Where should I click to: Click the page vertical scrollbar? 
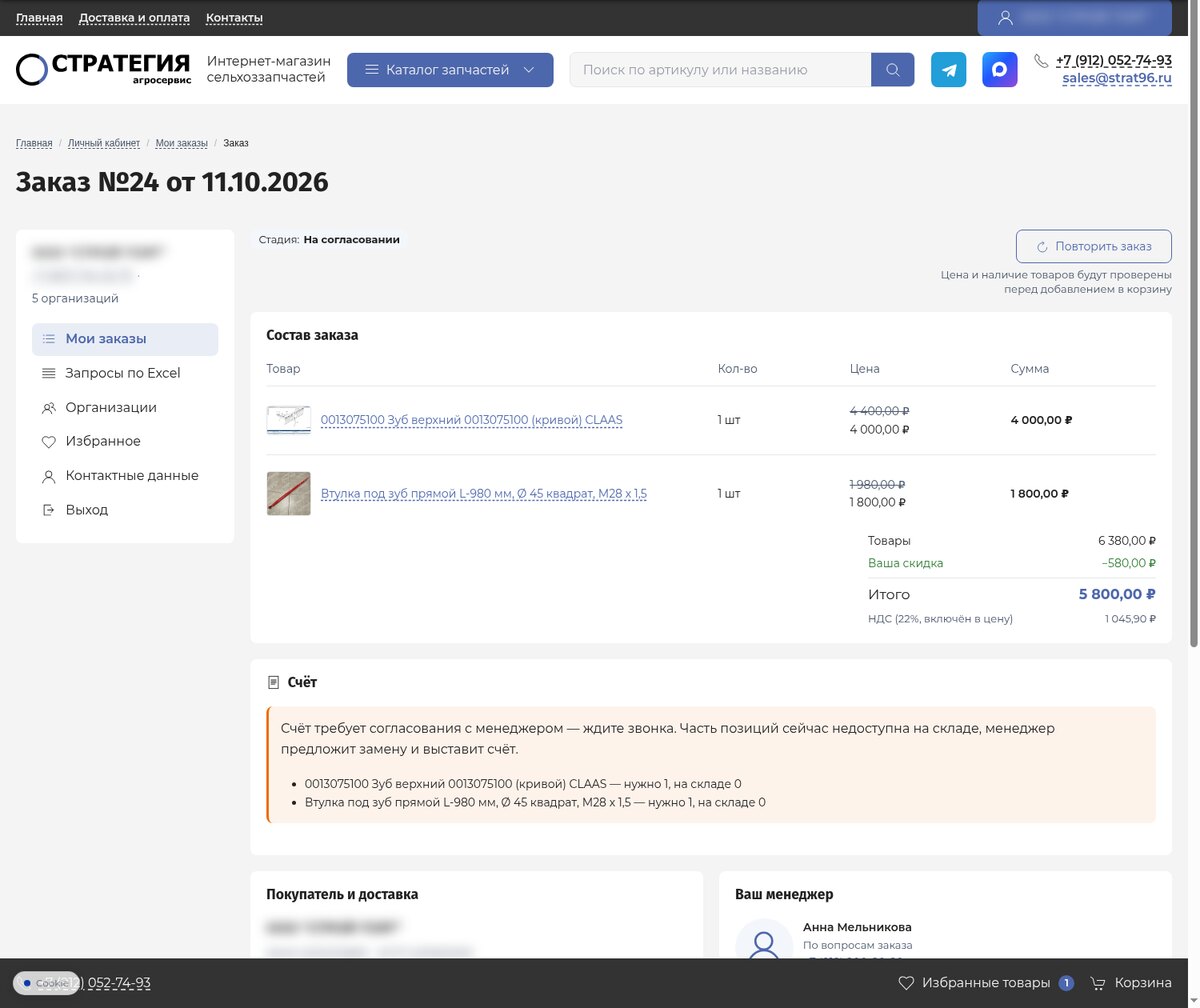tap(1193, 325)
